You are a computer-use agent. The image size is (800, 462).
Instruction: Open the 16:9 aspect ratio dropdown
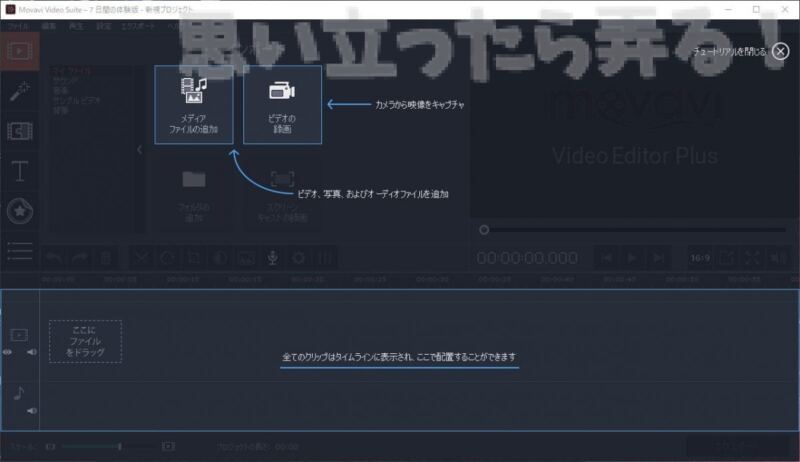coord(701,258)
